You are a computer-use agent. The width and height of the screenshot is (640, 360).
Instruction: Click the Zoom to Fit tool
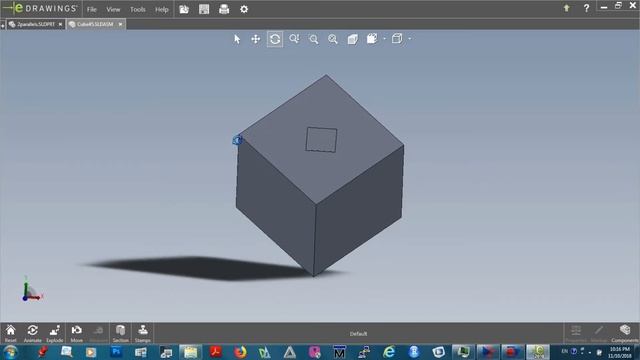(333, 39)
